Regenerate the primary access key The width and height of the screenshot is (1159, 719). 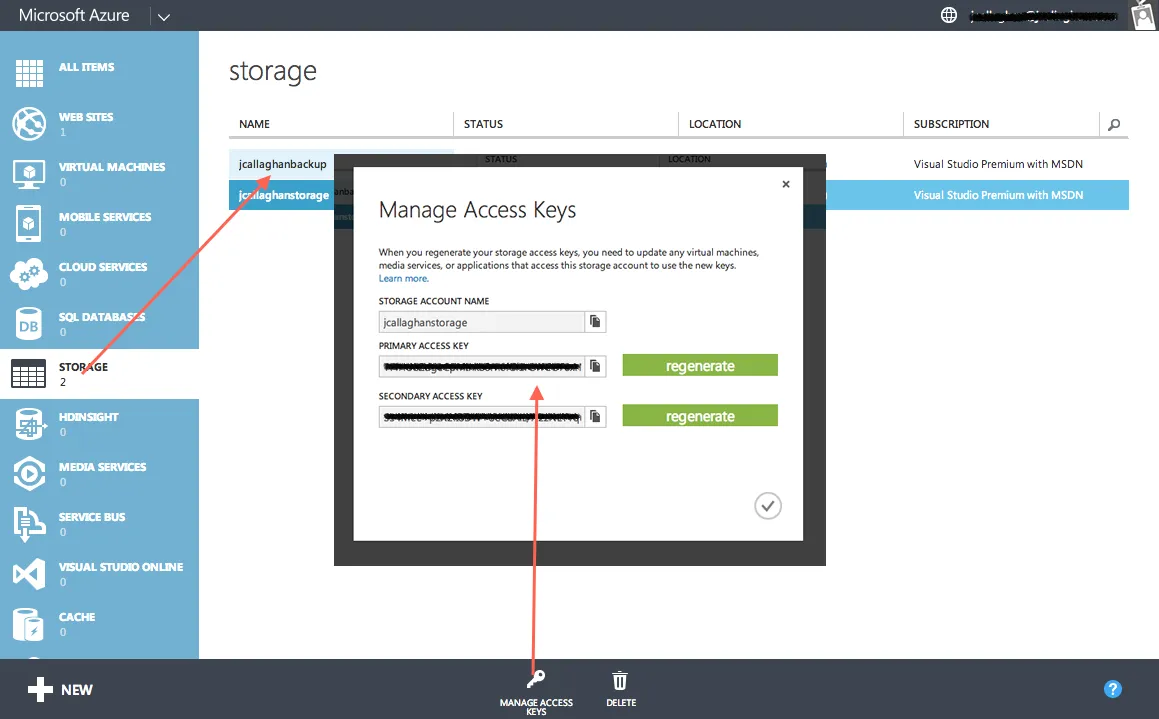[700, 365]
